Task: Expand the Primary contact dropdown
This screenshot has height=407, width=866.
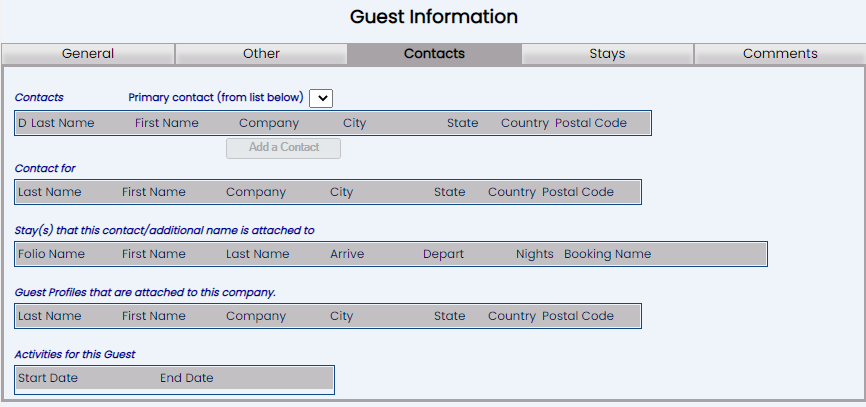Action: [321, 98]
